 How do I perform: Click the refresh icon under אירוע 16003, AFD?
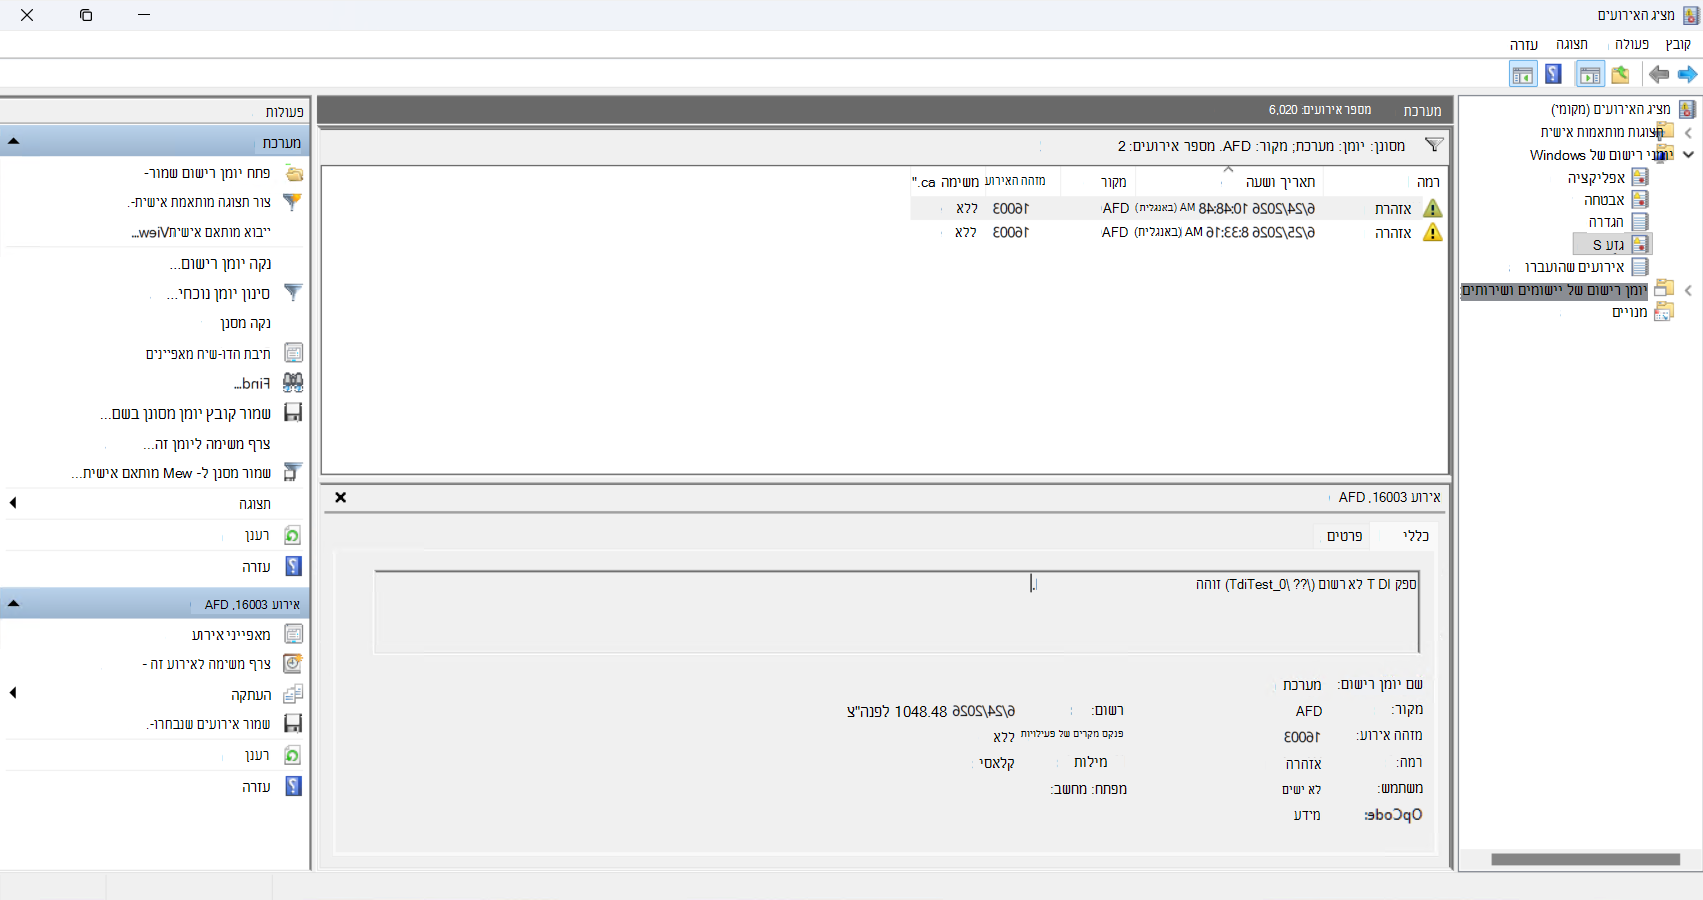coord(293,755)
